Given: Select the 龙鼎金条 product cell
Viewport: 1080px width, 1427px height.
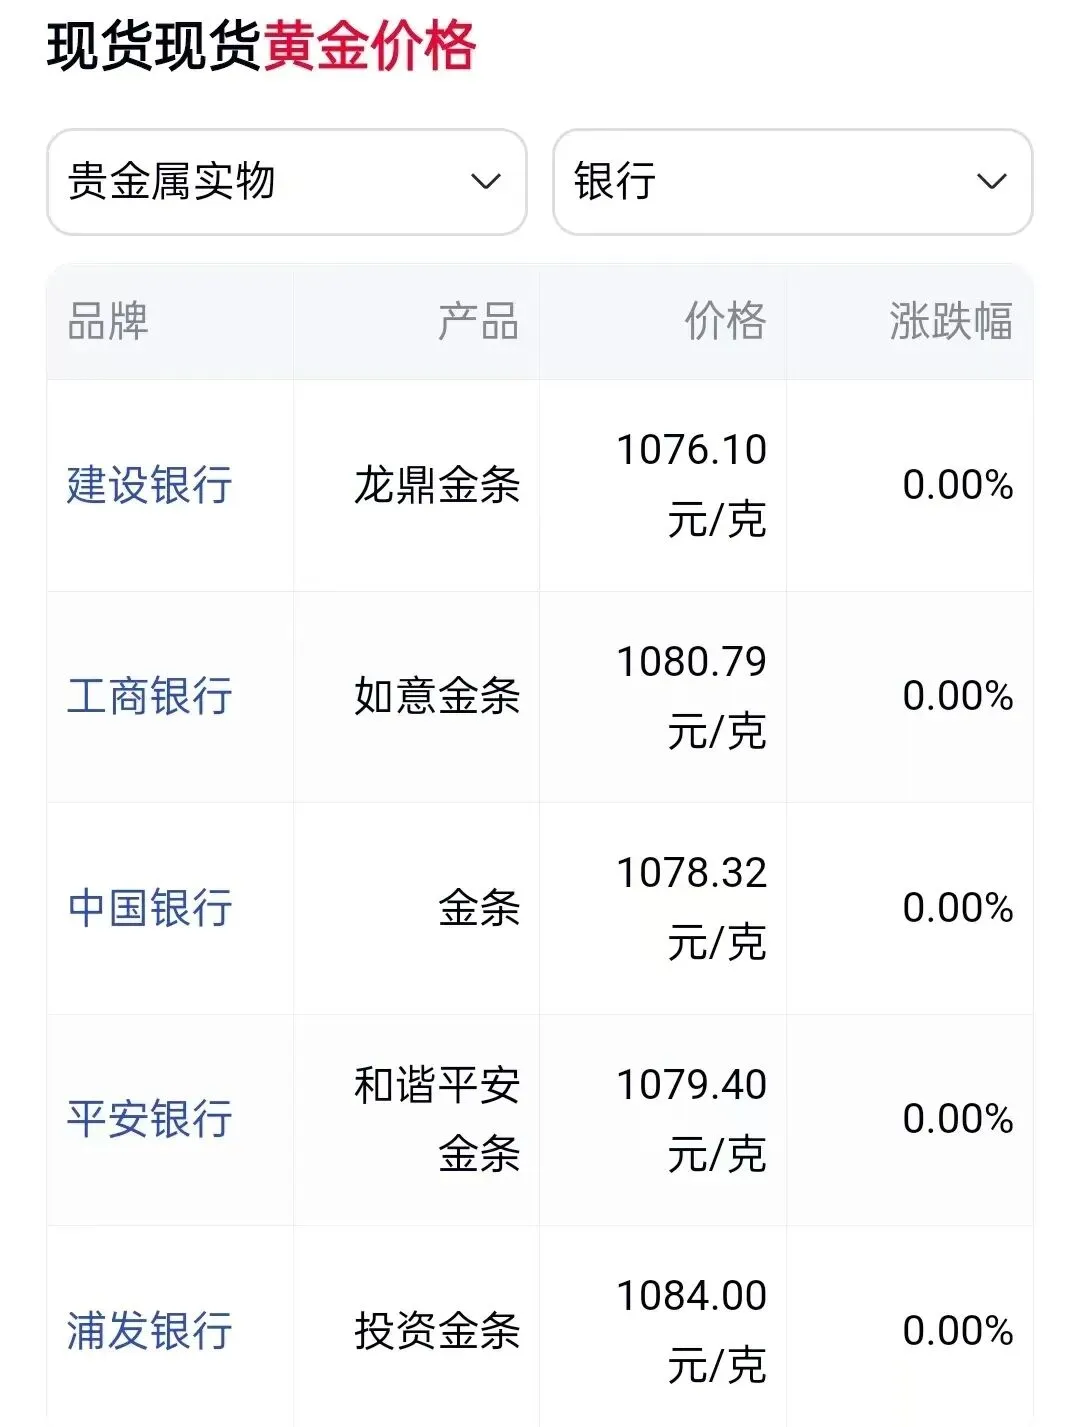Looking at the screenshot, I should point(437,485).
